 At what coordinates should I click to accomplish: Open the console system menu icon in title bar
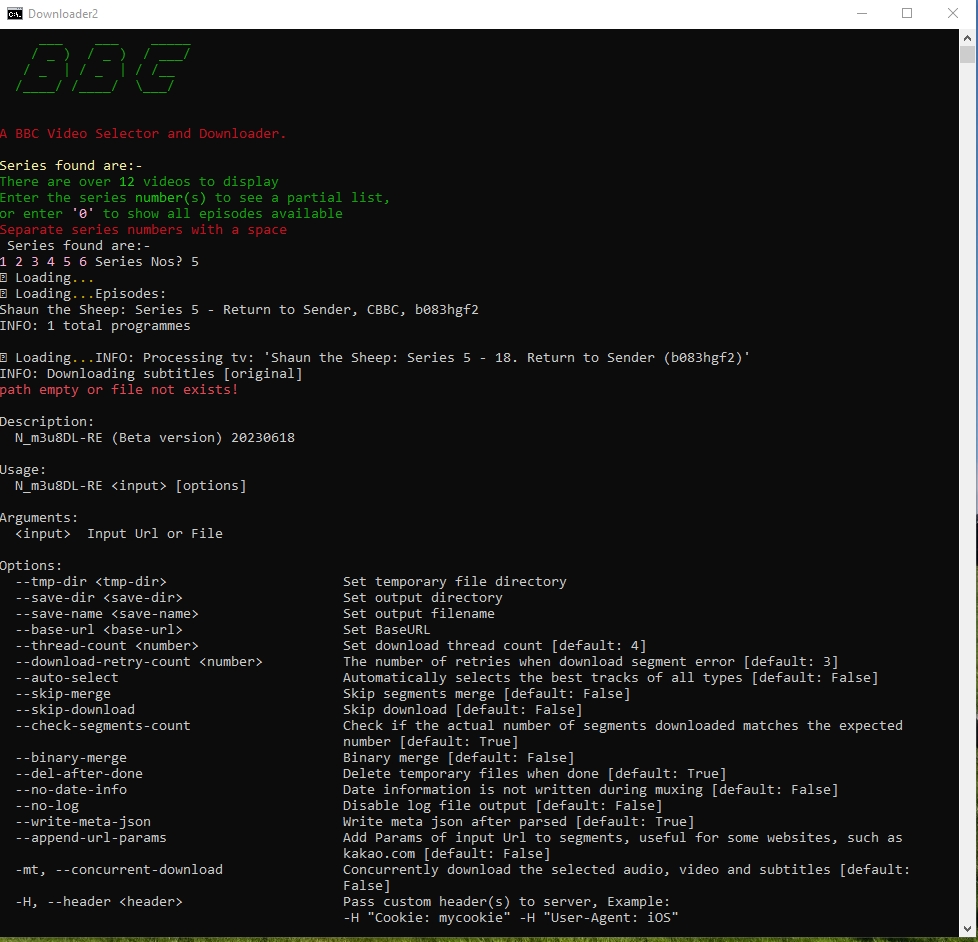coord(14,14)
